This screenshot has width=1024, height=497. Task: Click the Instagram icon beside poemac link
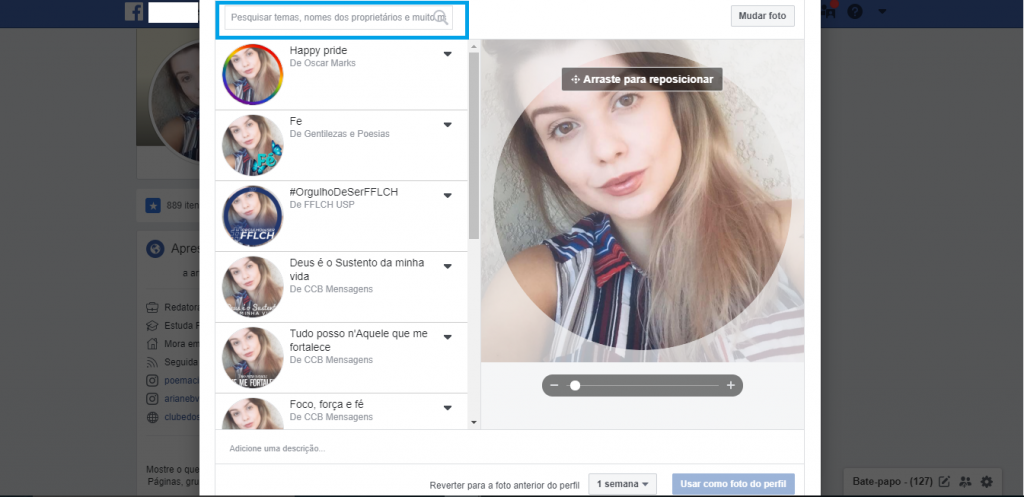pyautogui.click(x=152, y=380)
